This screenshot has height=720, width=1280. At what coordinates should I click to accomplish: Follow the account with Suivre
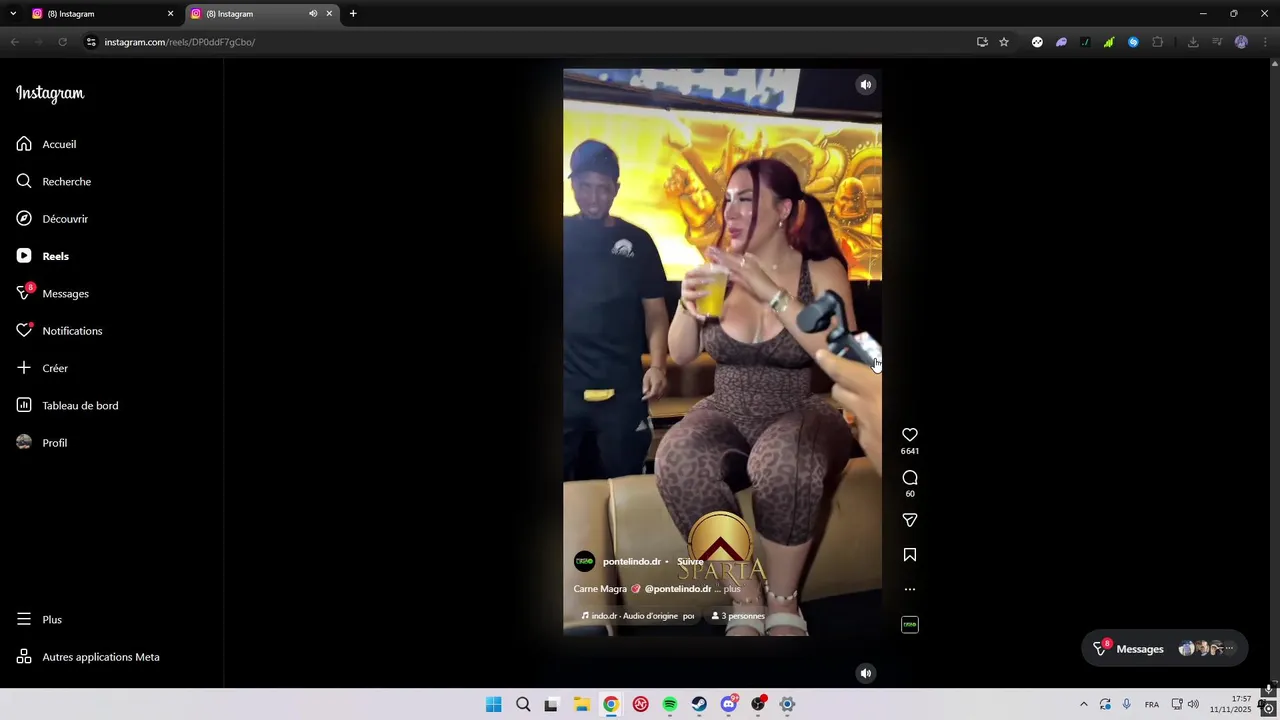point(690,562)
